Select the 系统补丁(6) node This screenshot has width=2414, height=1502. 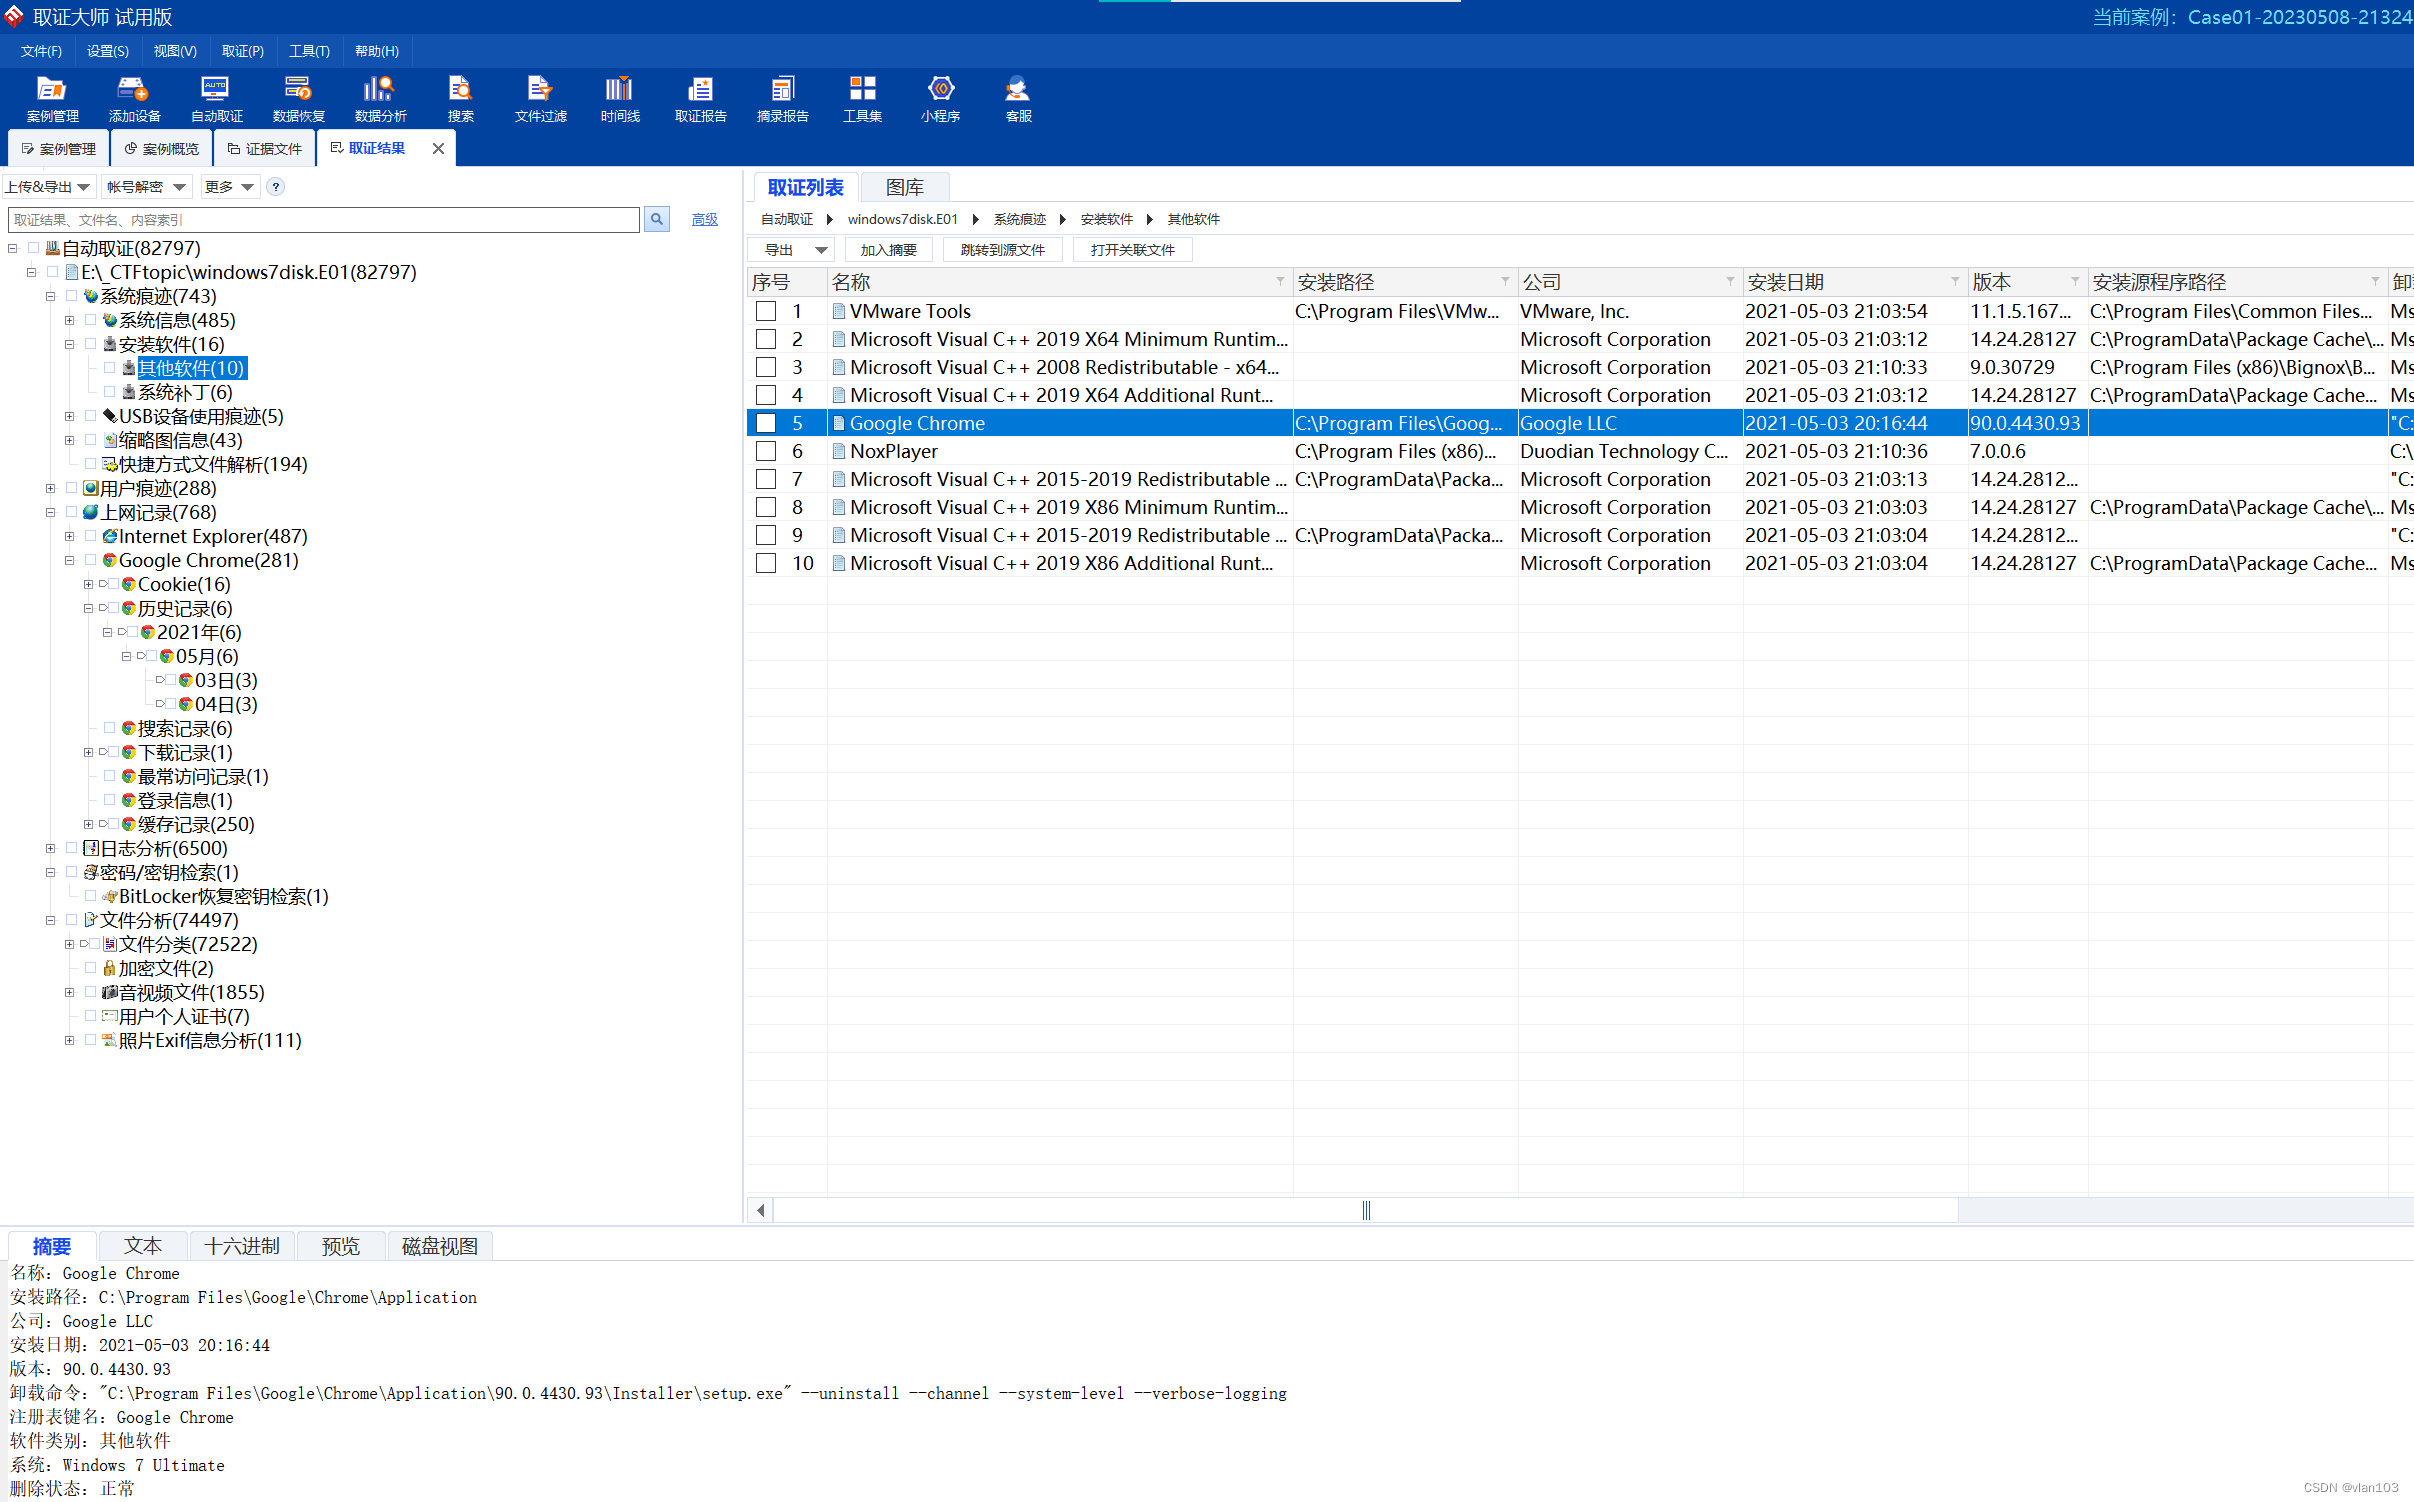[185, 392]
